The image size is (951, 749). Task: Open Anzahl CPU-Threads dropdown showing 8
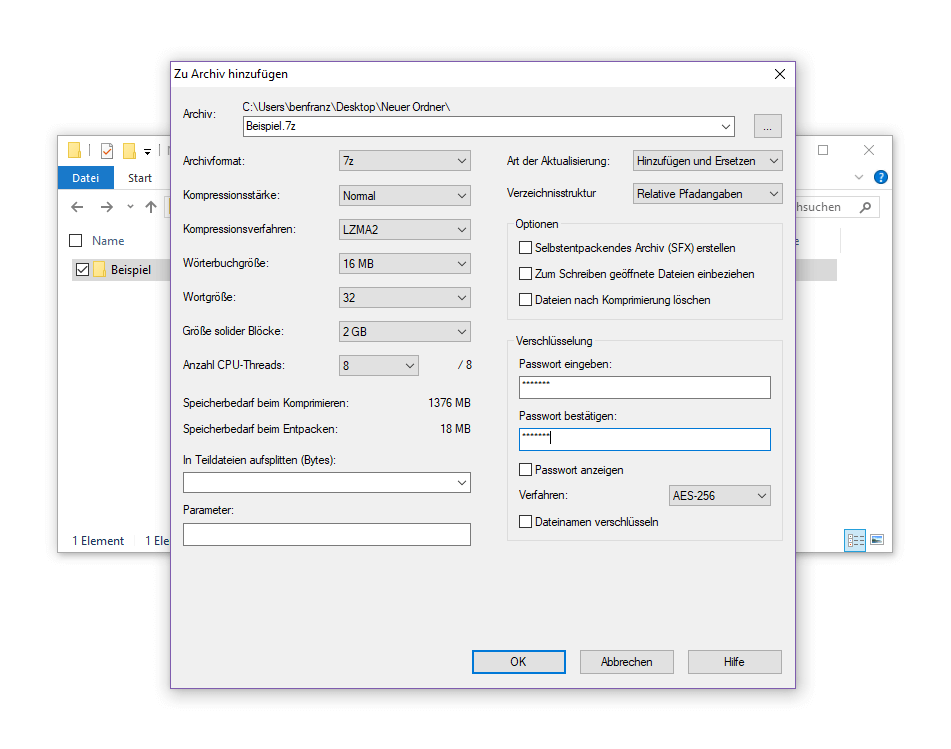378,365
